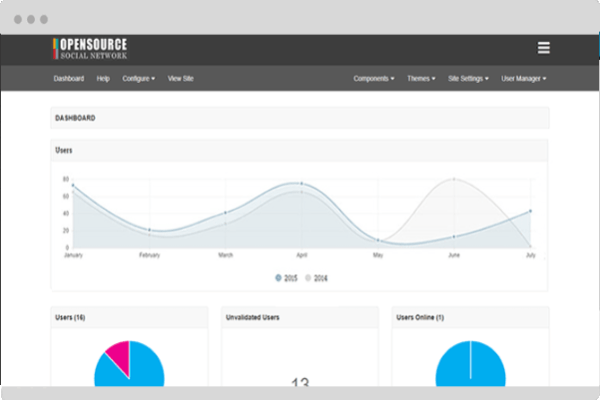Click the unvalidated users count 13
This screenshot has height=400, width=600.
(x=300, y=382)
